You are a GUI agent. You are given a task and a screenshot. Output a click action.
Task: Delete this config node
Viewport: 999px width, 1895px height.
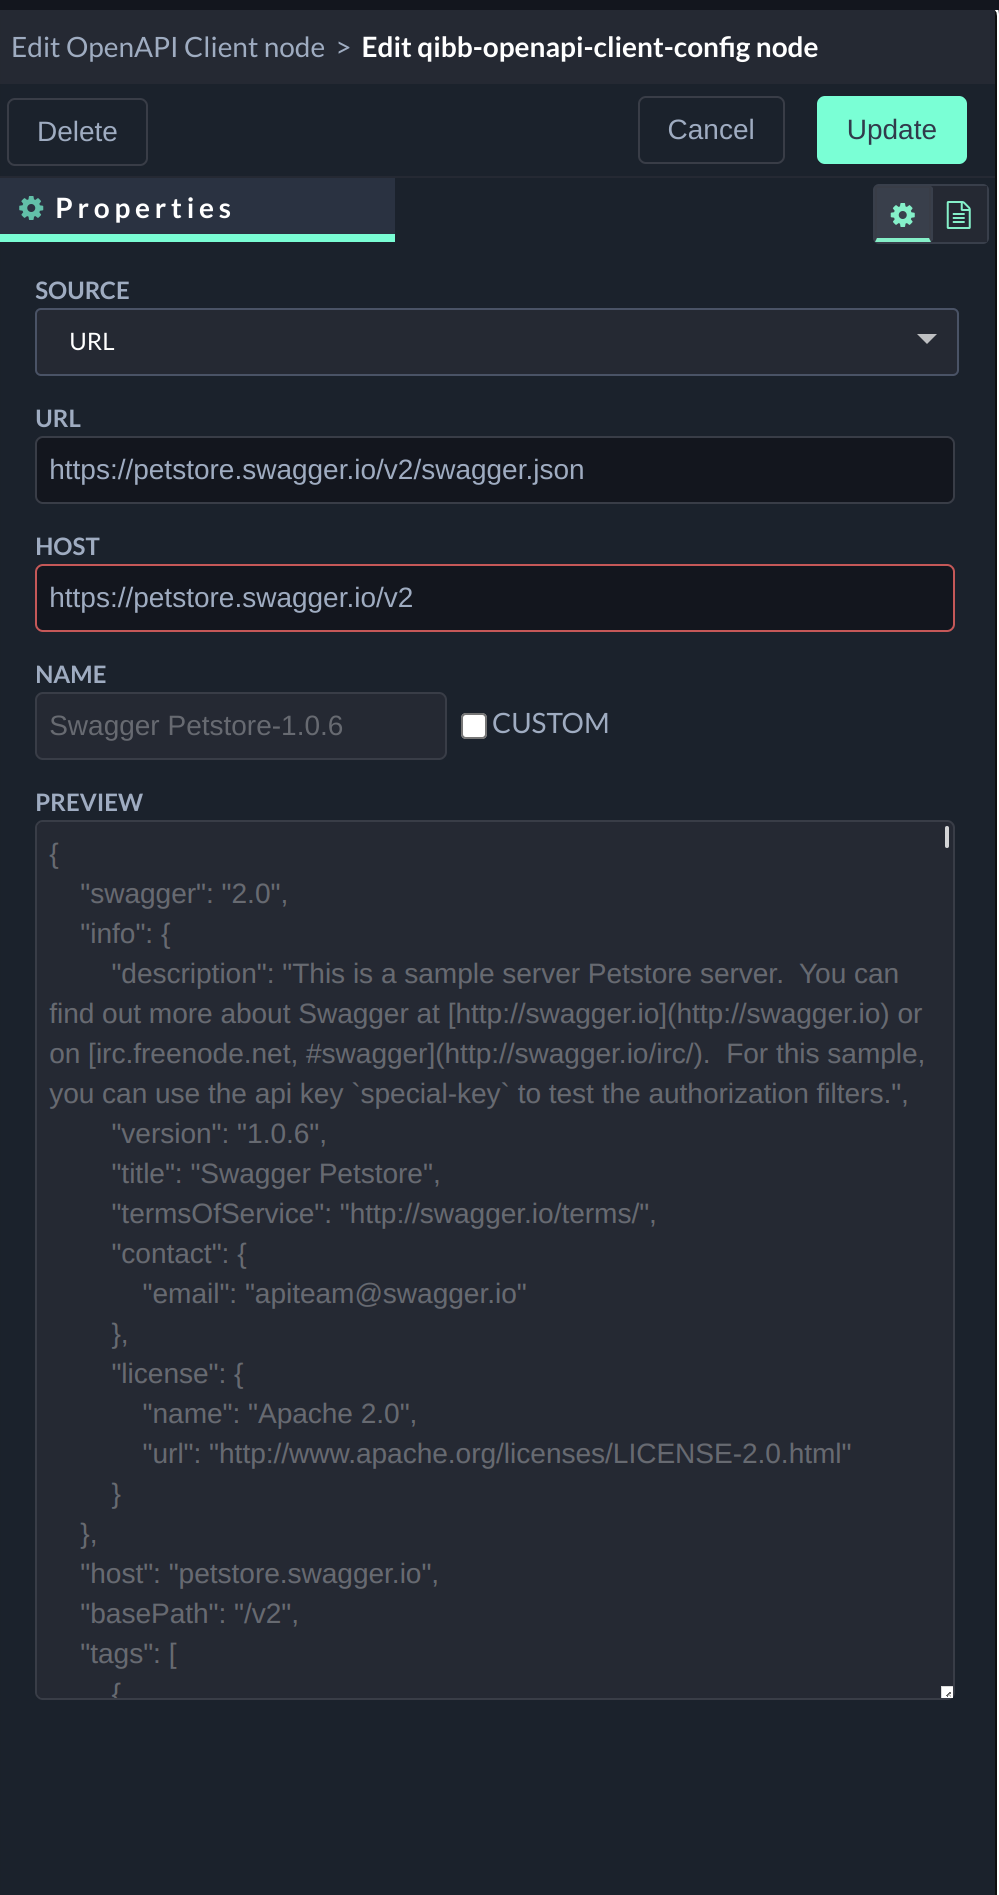tap(77, 132)
